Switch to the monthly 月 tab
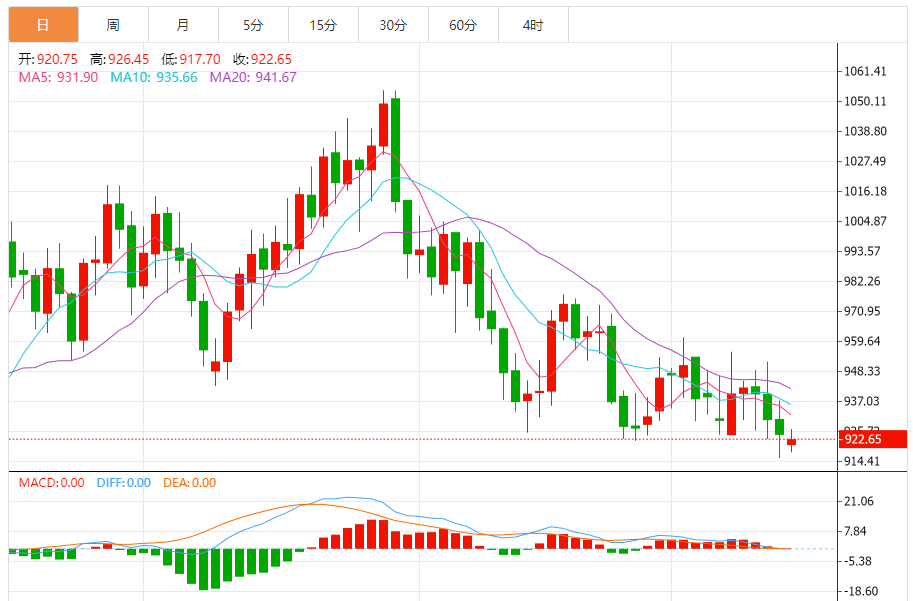 tap(183, 25)
